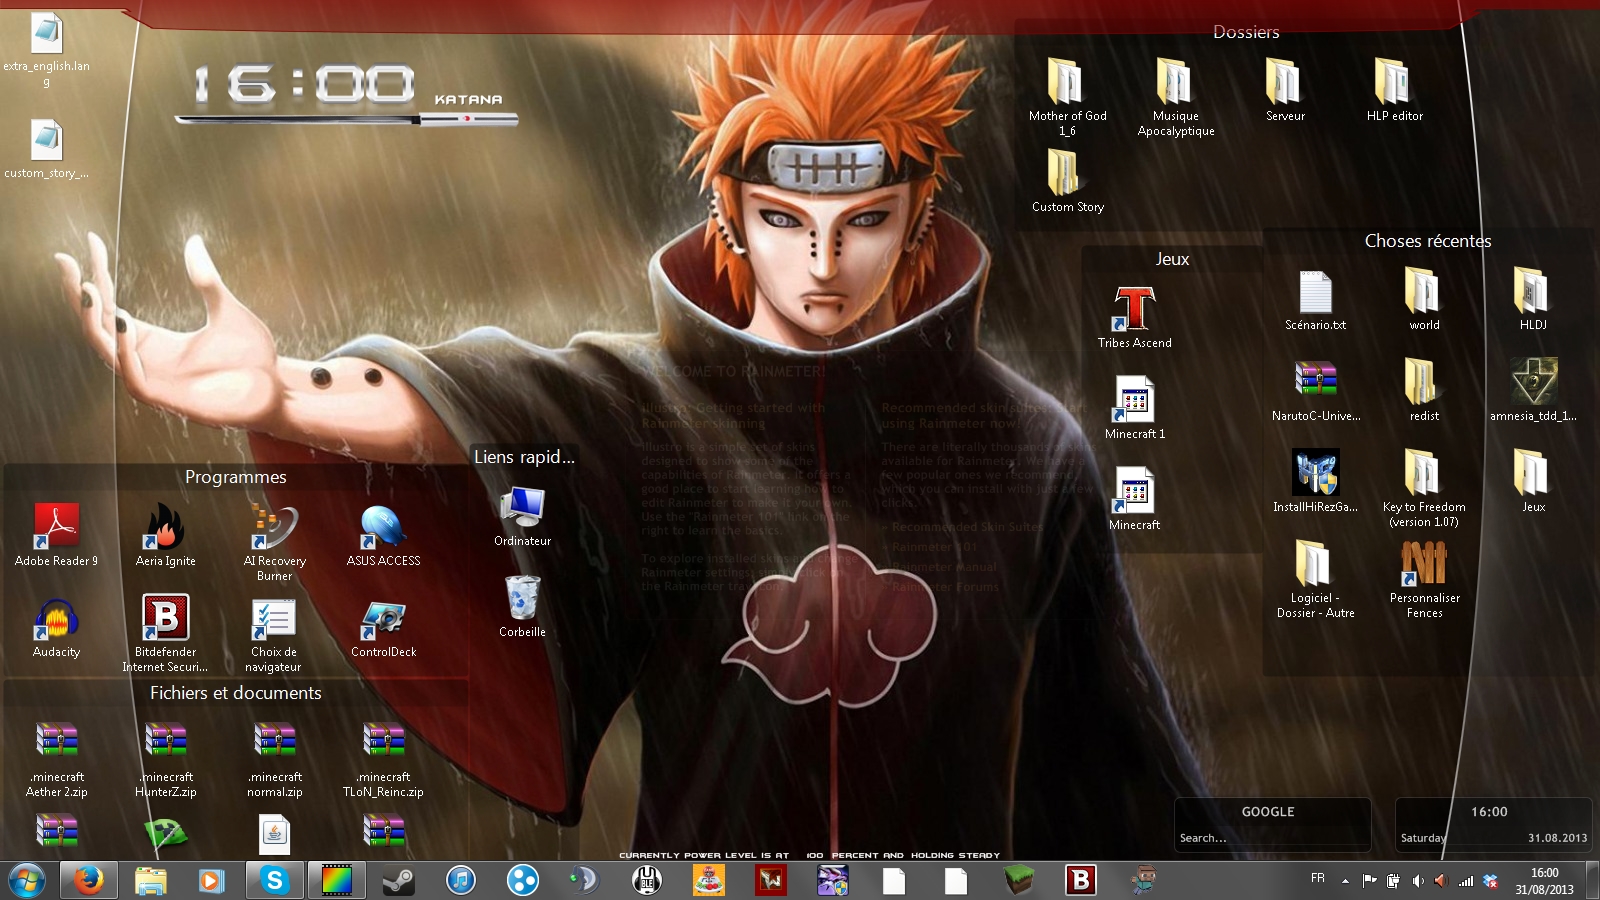
Task: Open Bitdefender B icon in taskbar
Action: (x=1080, y=880)
